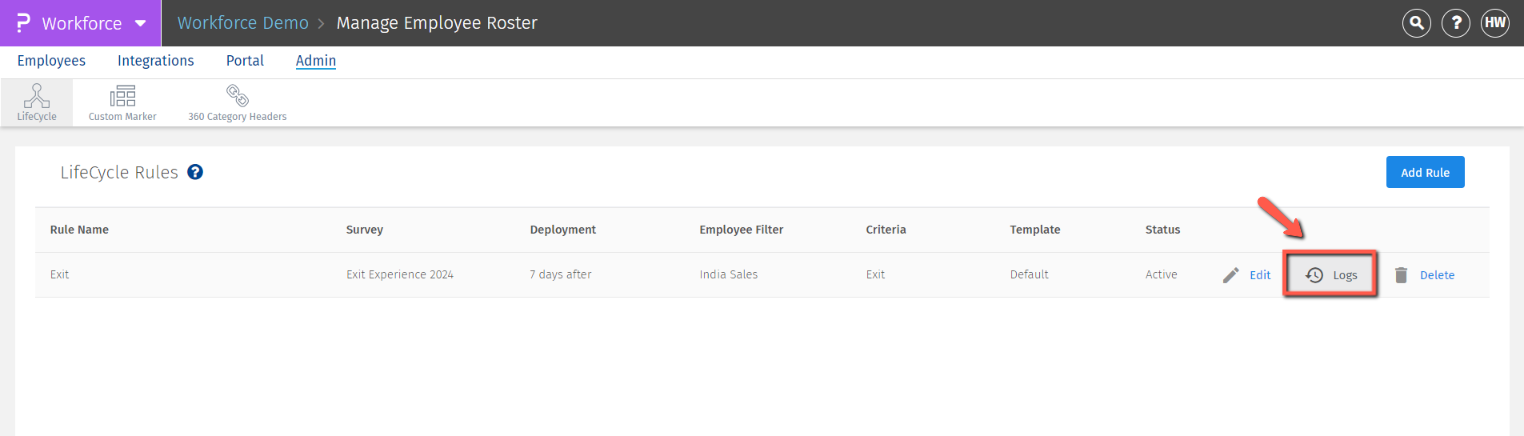Click the Delete link for Exit rule
This screenshot has width=1524, height=436.
coord(1437,275)
